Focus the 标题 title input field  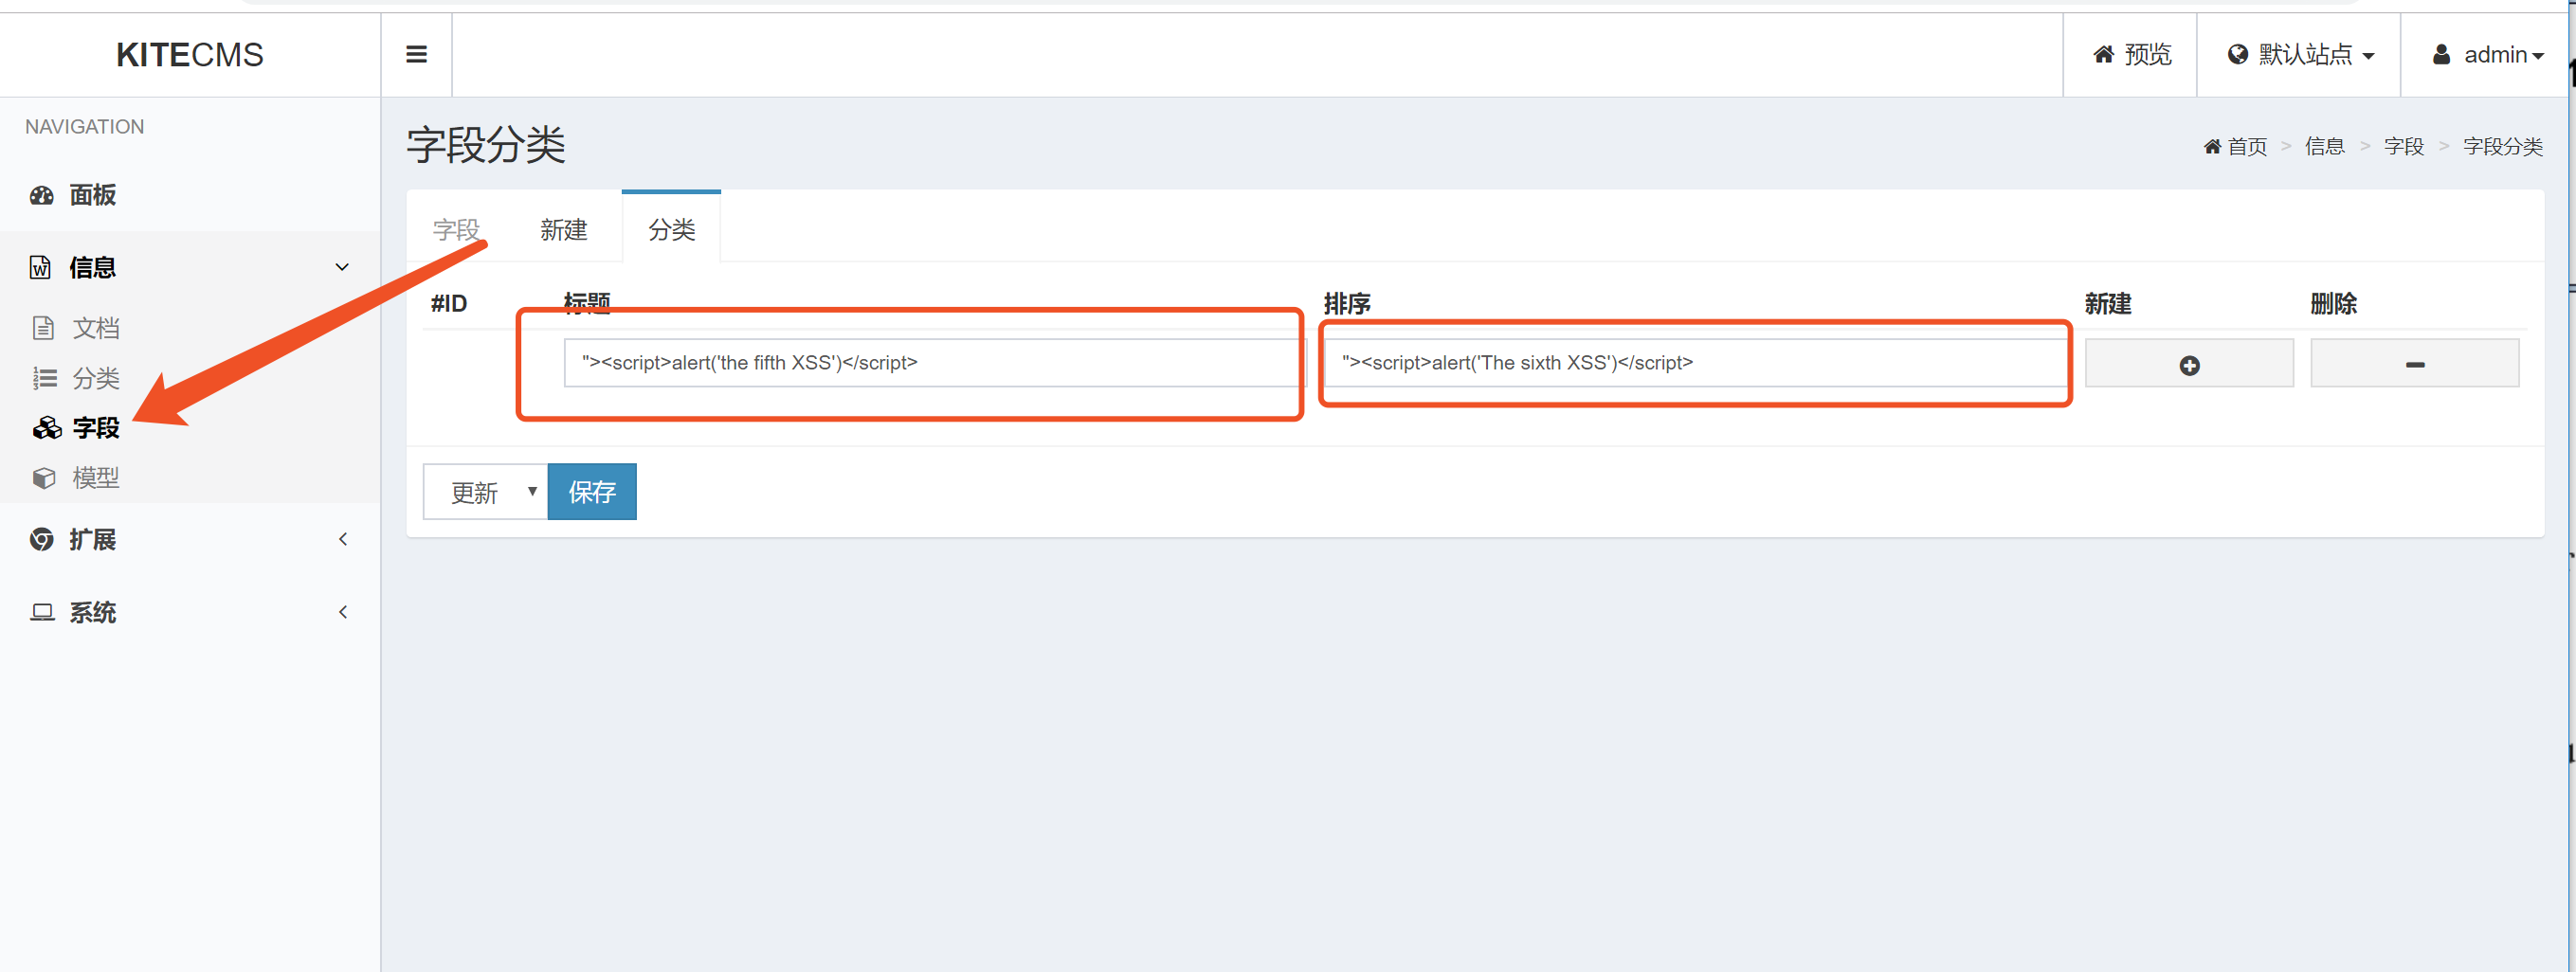pyautogui.click(x=934, y=362)
